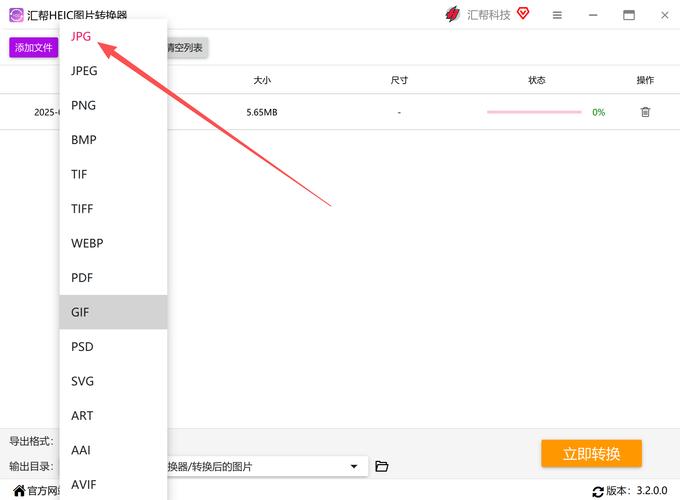
Task: Click the 汇帮科技 brand text
Action: [489, 15]
